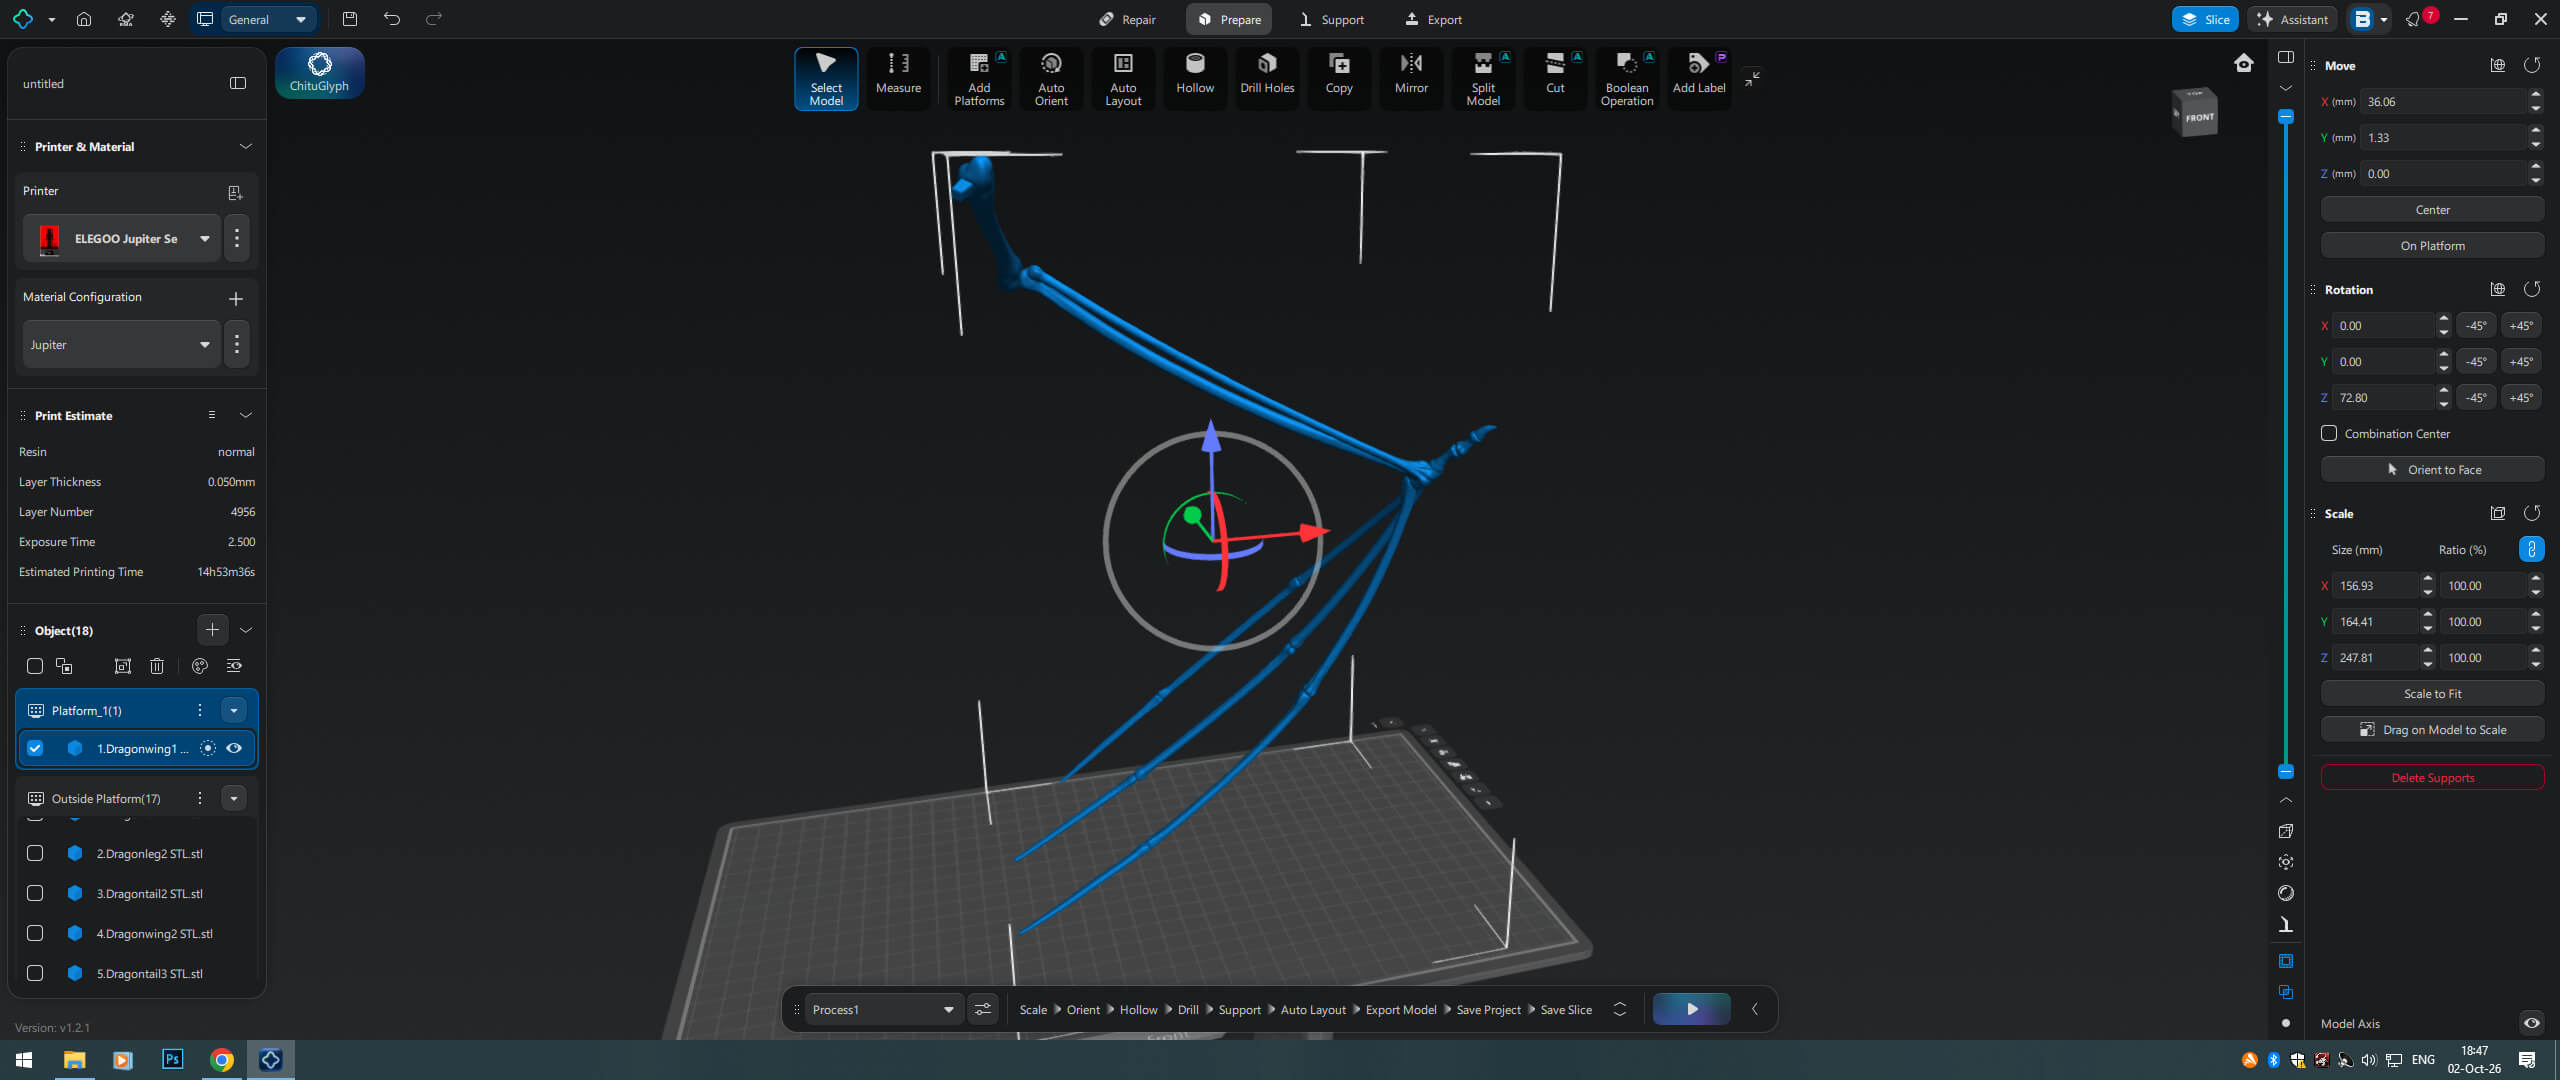Open the ChituGlyph panel
This screenshot has height=1080, width=2560.
[319, 73]
